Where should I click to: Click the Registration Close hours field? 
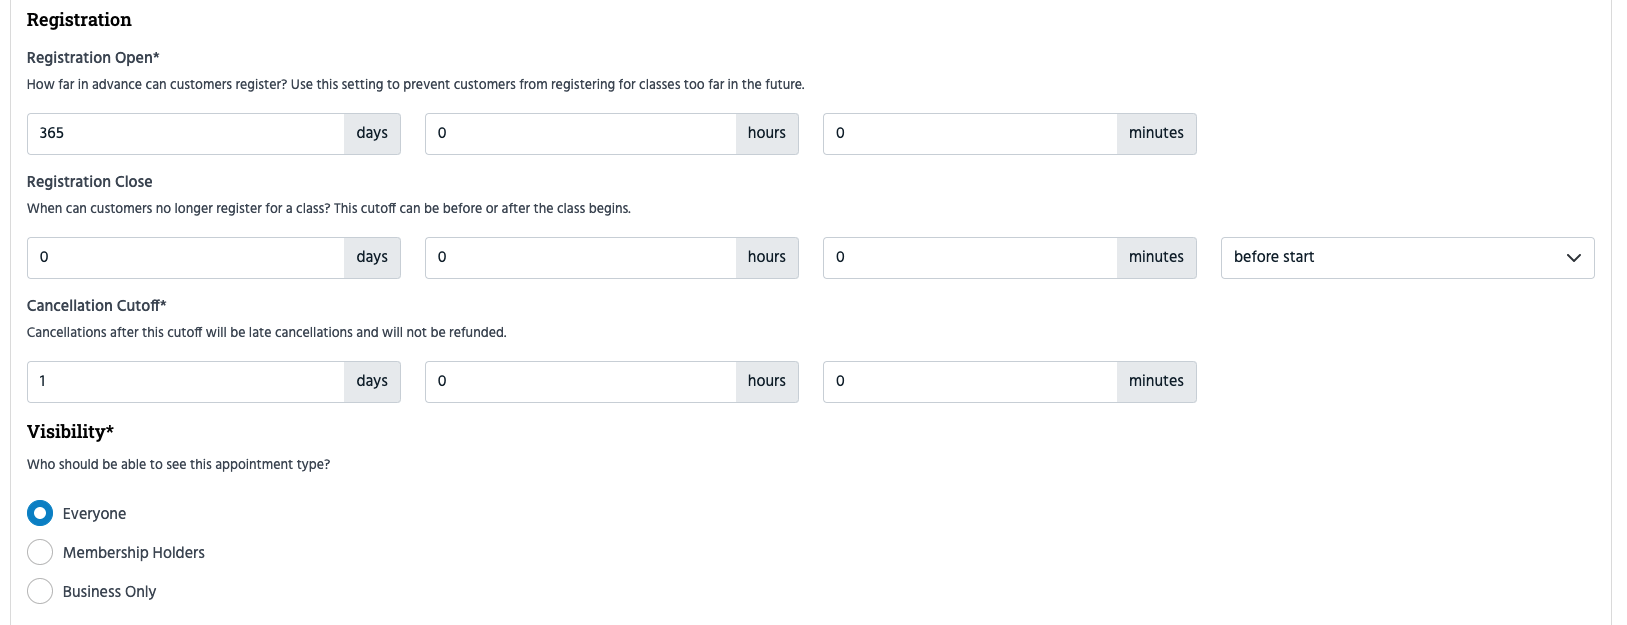coord(581,257)
